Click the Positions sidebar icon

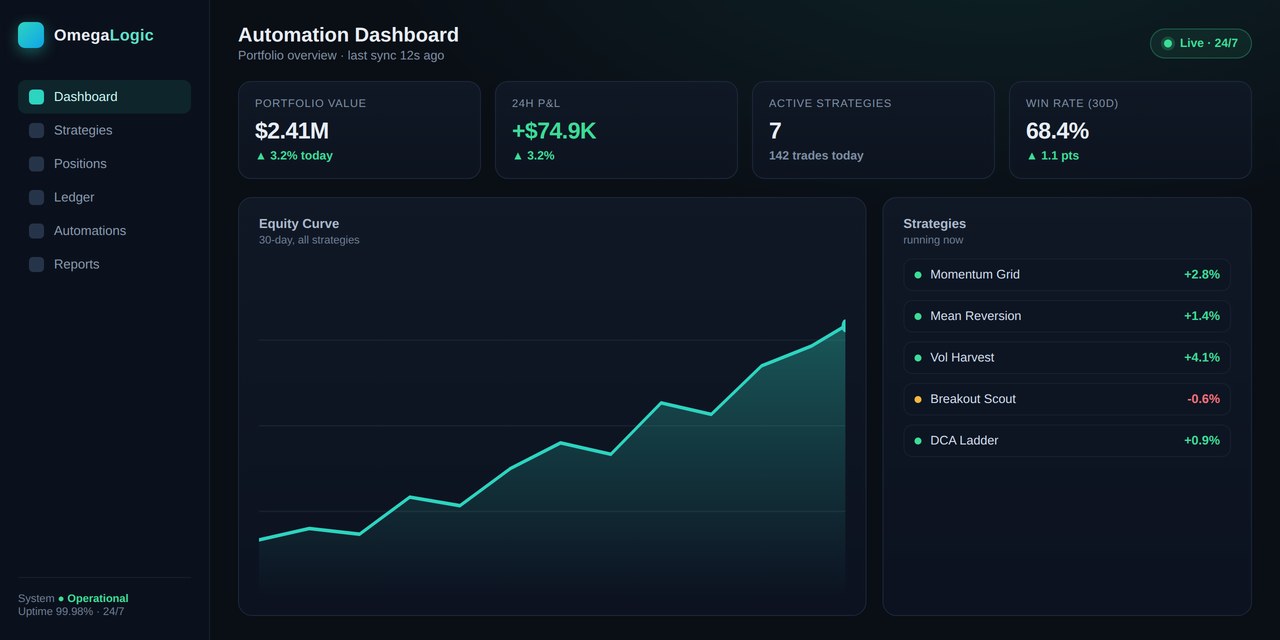click(x=36, y=164)
